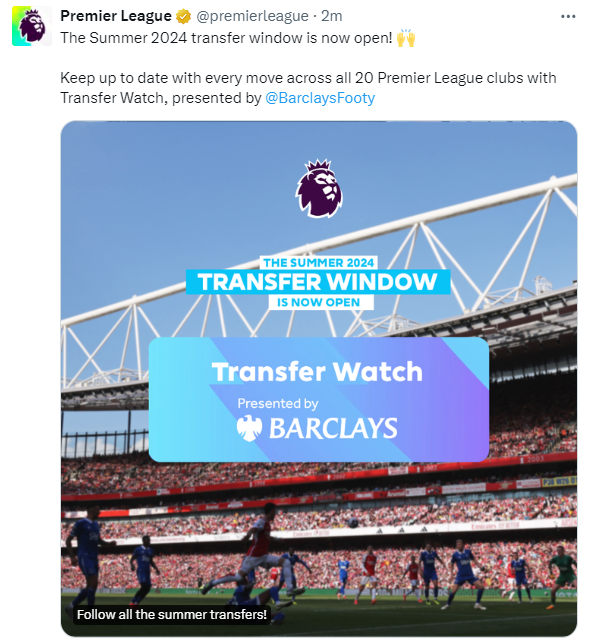This screenshot has height=643, width=592.
Task: Open the Premier League profile avatar
Action: [32, 26]
